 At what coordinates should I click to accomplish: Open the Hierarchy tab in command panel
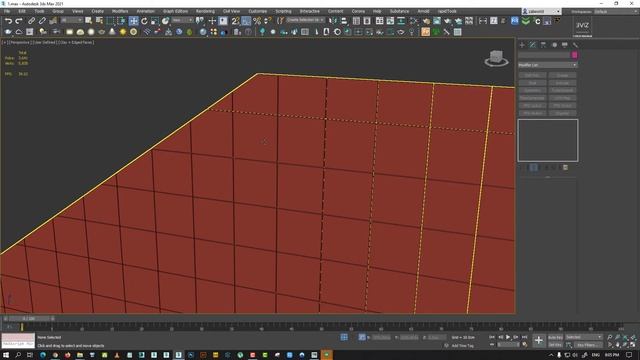[543, 45]
